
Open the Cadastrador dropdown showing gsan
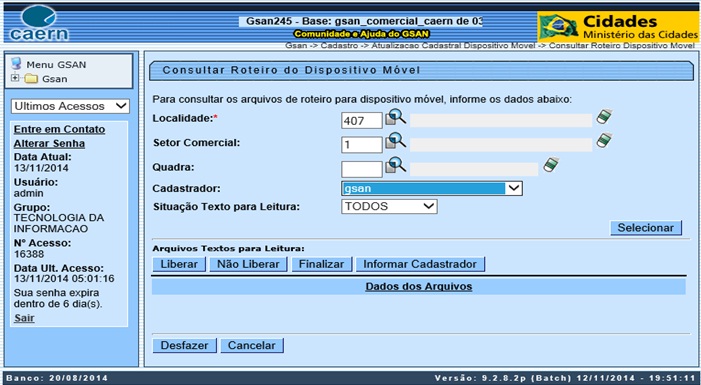click(x=431, y=188)
